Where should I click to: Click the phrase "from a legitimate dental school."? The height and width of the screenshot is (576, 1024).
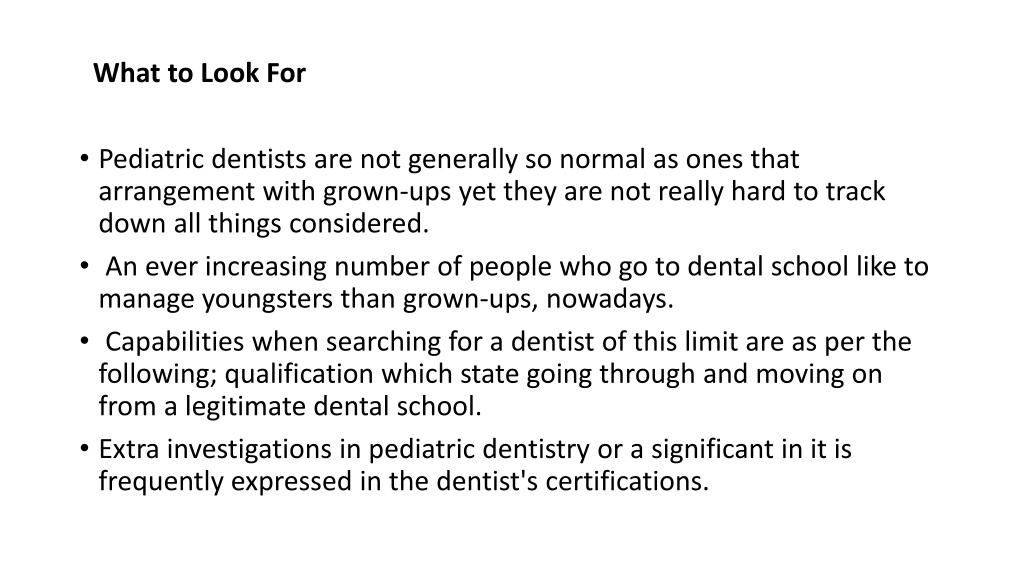point(290,406)
